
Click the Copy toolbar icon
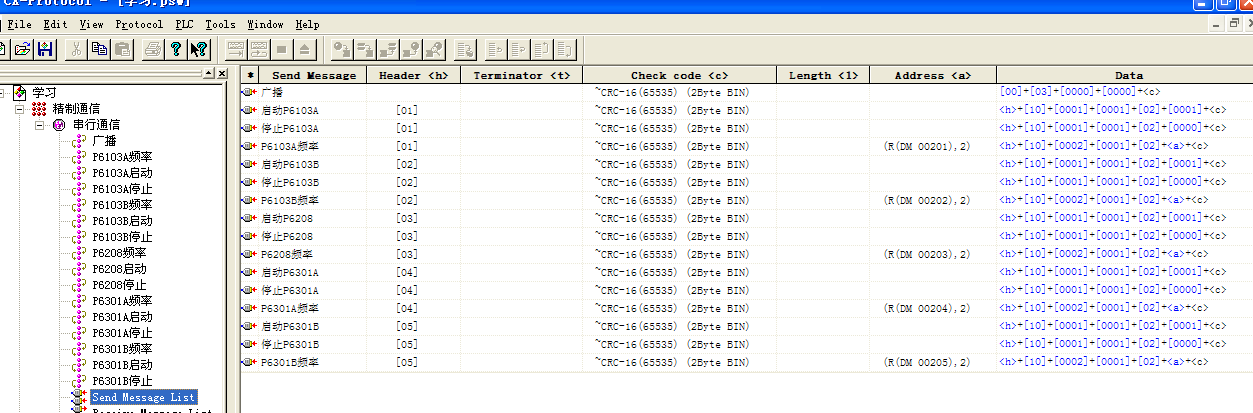click(x=99, y=48)
